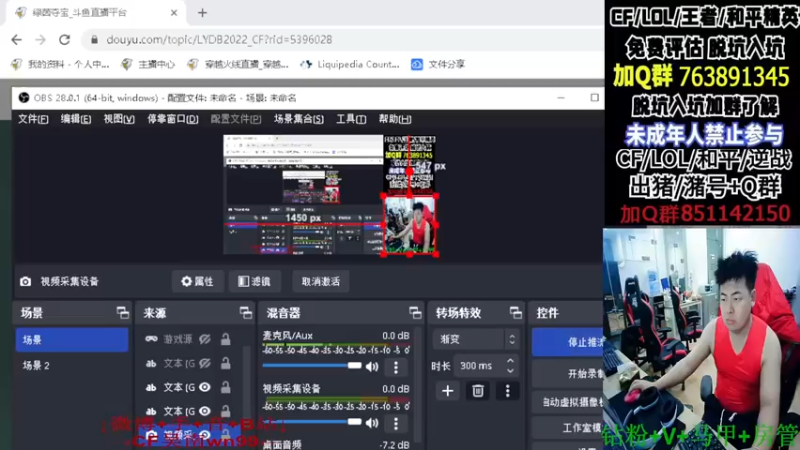Click the 取消激活 button
Image resolution: width=800 pixels, height=450 pixels.
coord(320,281)
